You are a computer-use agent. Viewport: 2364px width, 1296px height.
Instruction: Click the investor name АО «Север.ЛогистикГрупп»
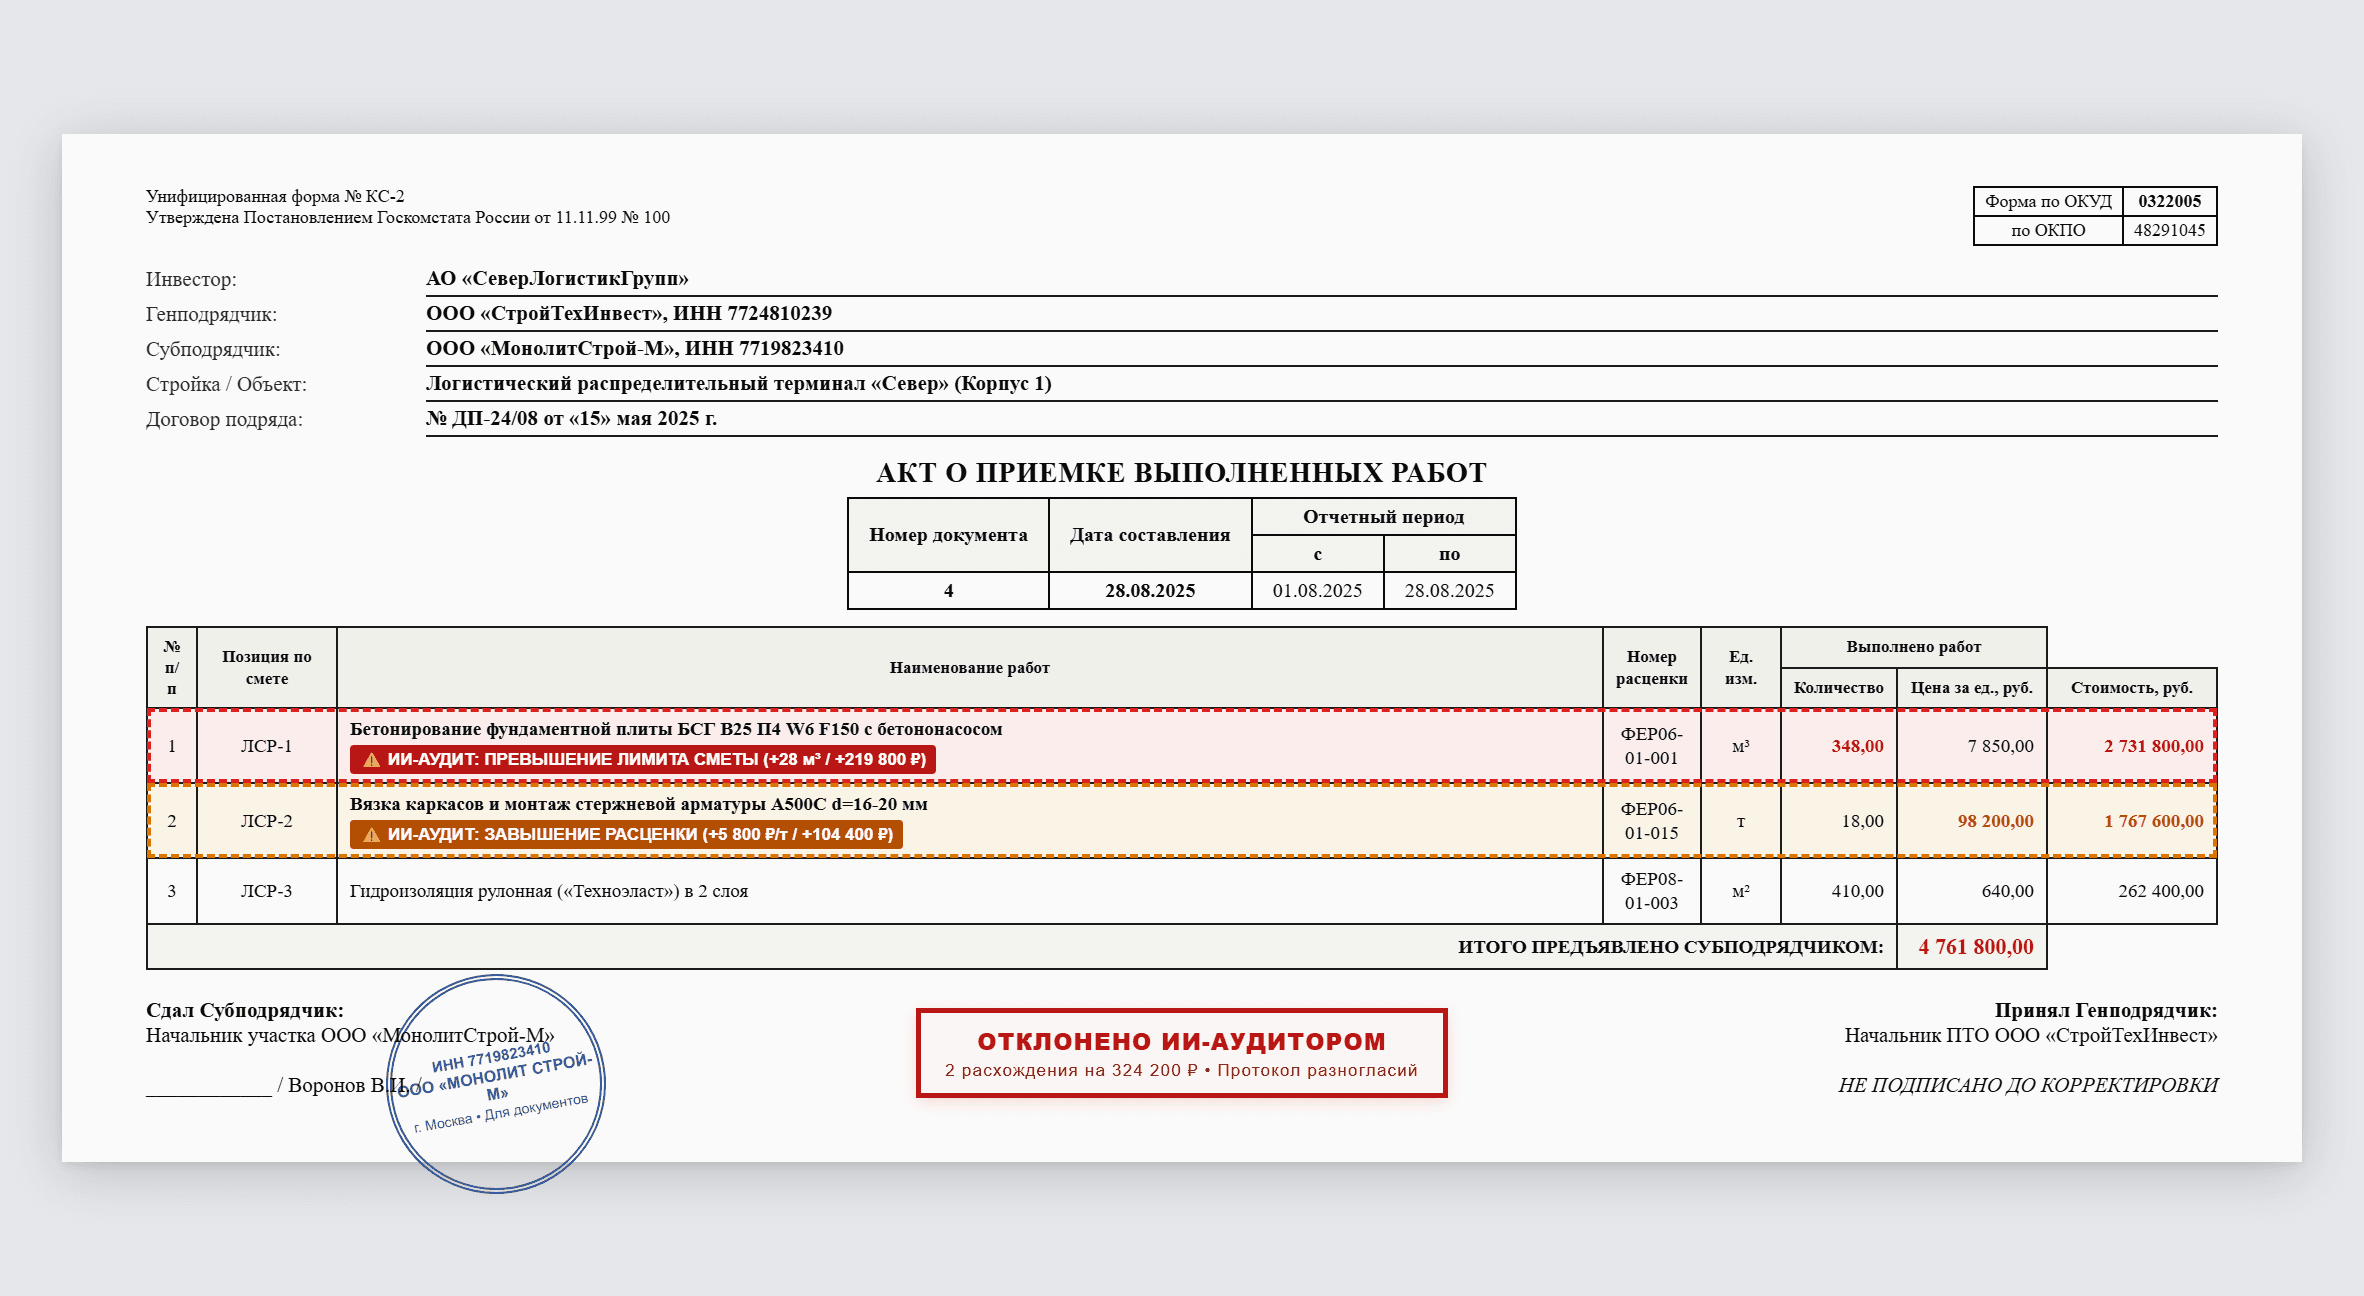pos(557,278)
